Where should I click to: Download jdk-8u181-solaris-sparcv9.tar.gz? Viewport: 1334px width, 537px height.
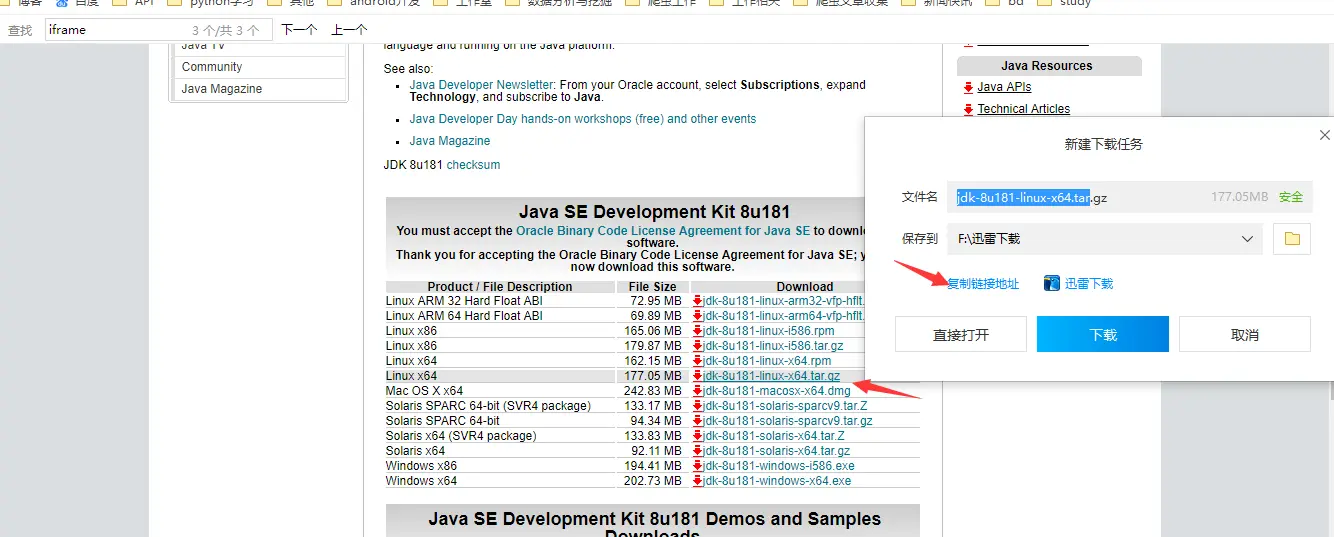(788, 421)
